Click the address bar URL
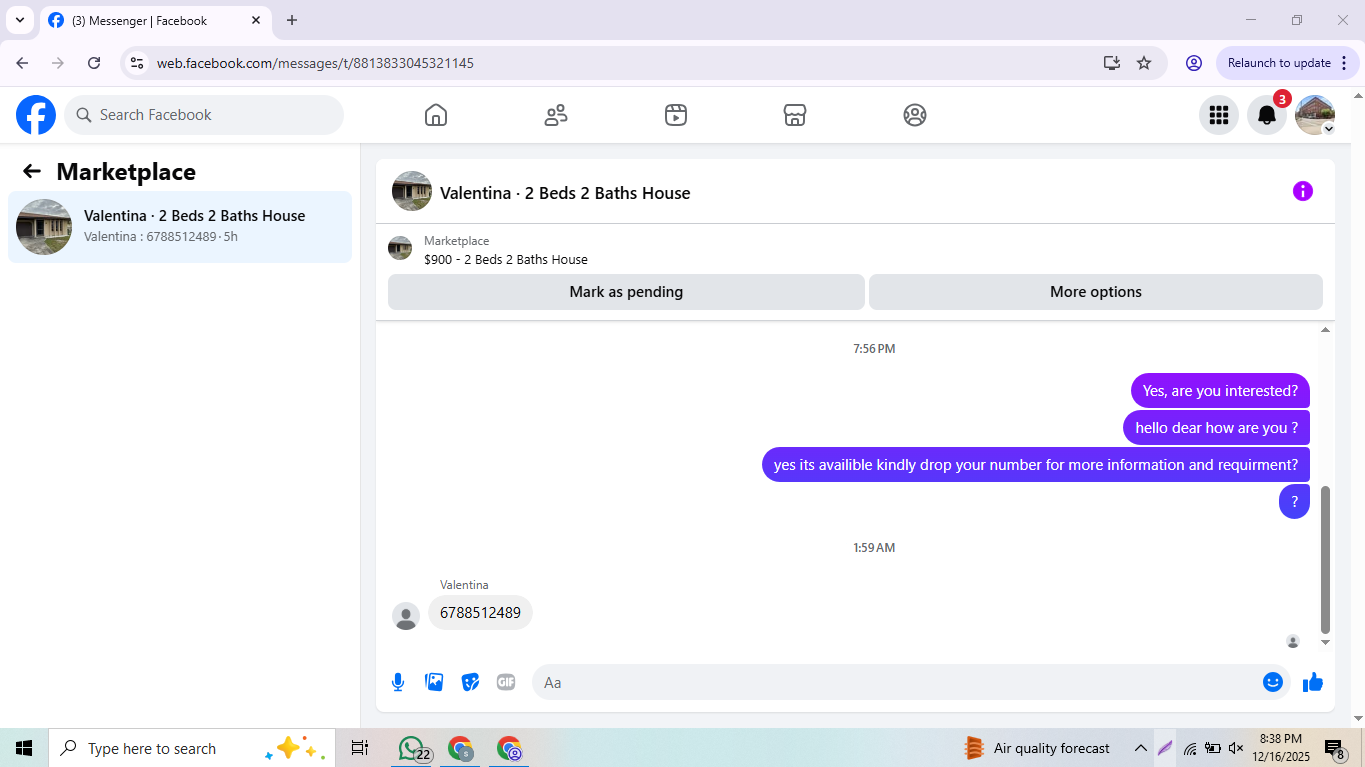 pyautogui.click(x=315, y=63)
